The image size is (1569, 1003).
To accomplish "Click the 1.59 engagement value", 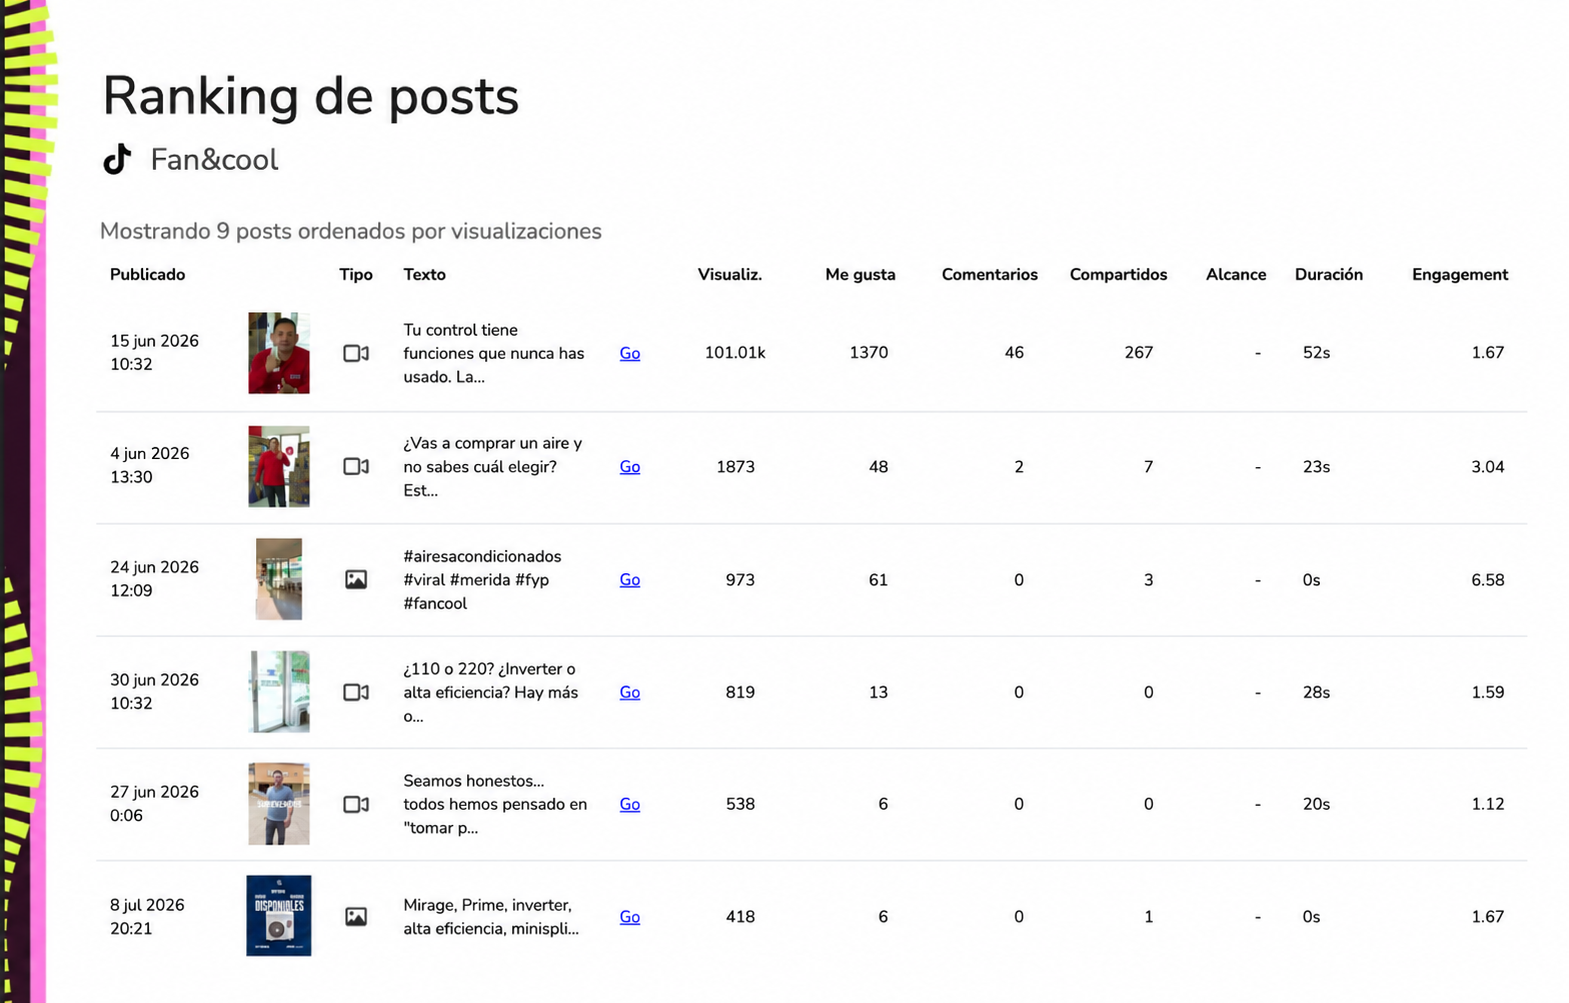I will point(1488,692).
